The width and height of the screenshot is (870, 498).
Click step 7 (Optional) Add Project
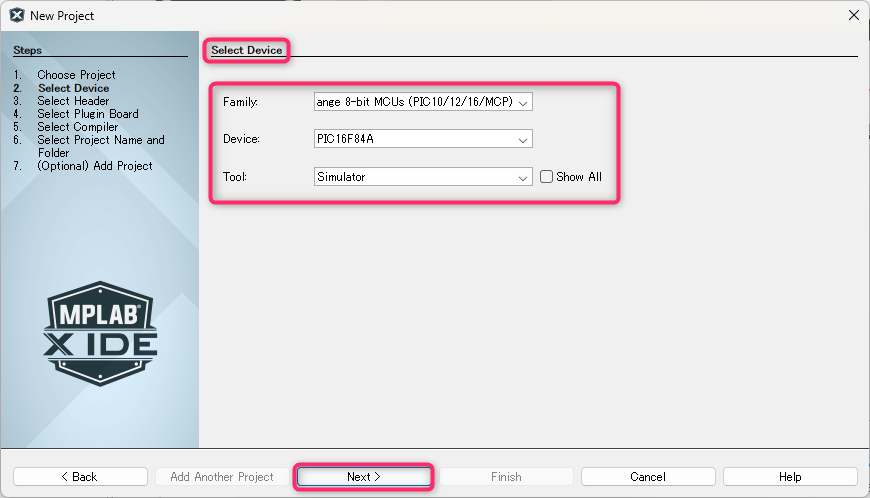tap(94, 166)
